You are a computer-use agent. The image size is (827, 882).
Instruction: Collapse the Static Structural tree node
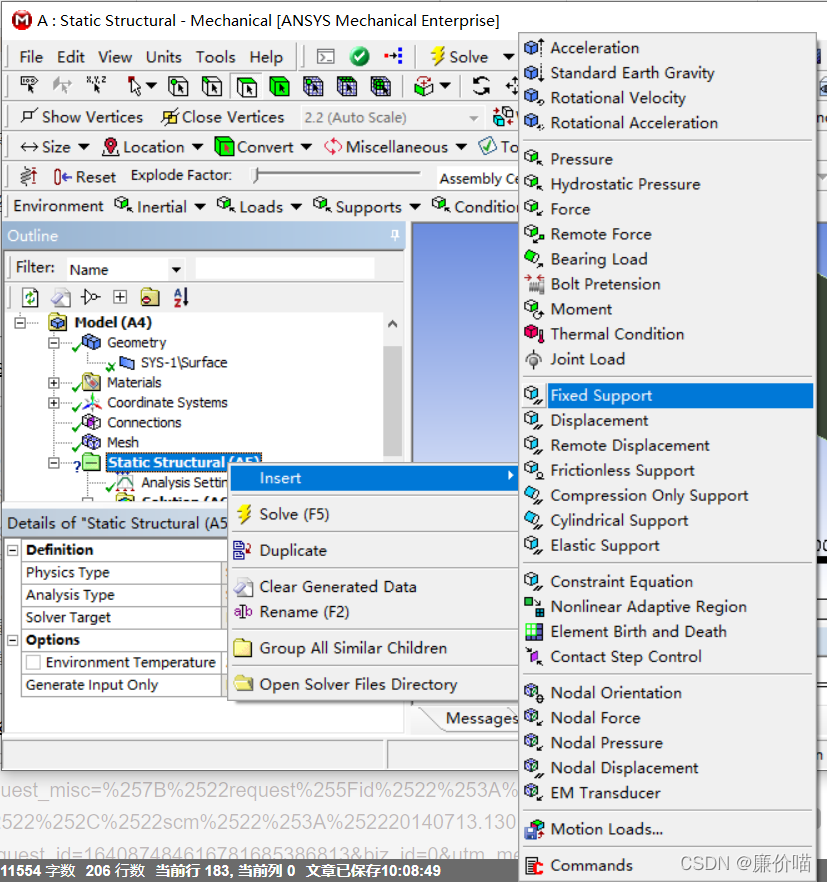[53, 463]
